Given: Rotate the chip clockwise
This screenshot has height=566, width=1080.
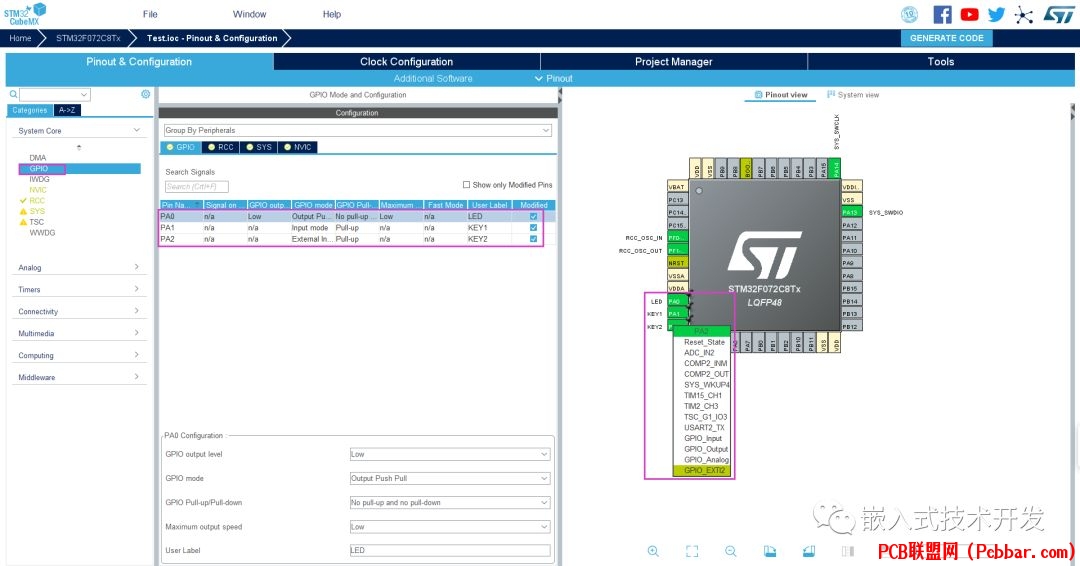Looking at the screenshot, I should coord(770,551).
